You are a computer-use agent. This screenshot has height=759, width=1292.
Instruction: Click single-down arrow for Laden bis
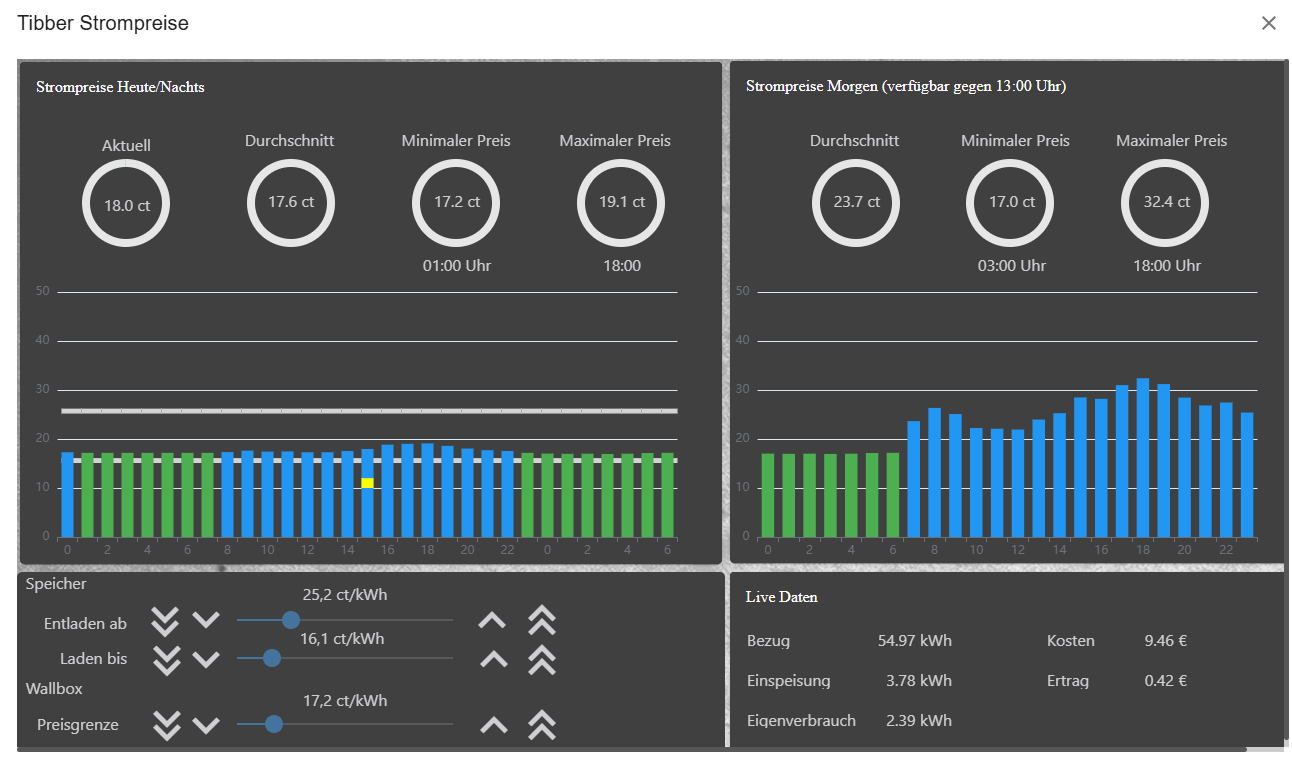206,659
